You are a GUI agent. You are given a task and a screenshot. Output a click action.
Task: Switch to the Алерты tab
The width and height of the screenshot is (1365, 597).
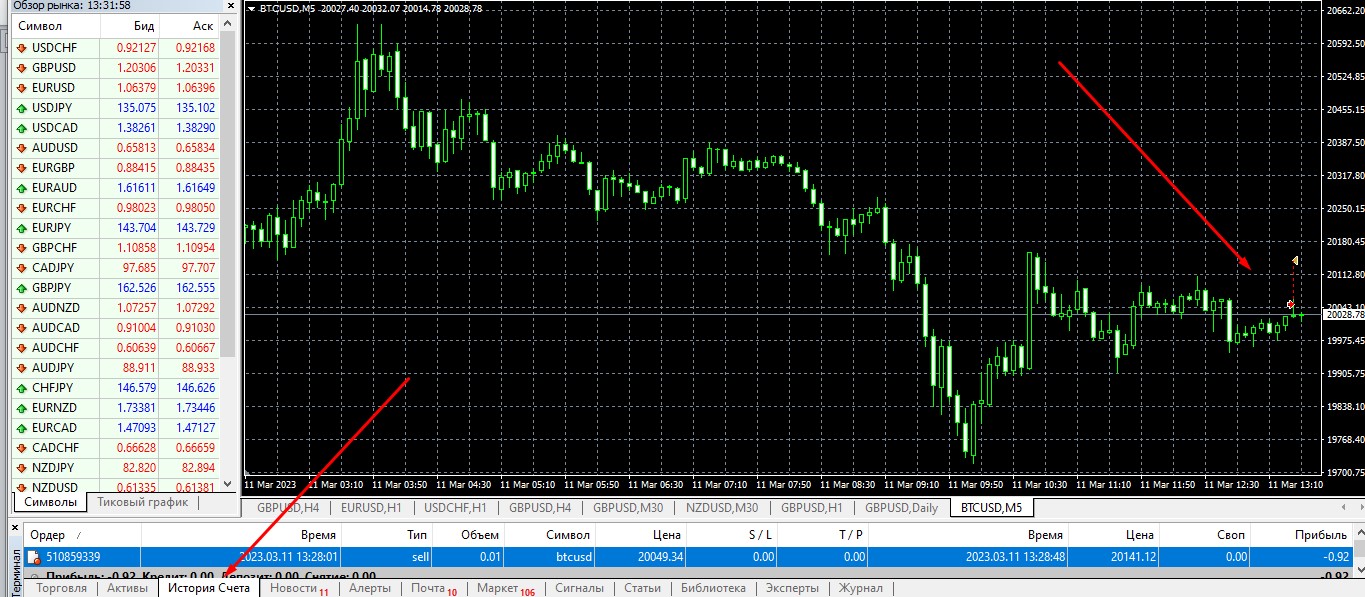pos(369,588)
